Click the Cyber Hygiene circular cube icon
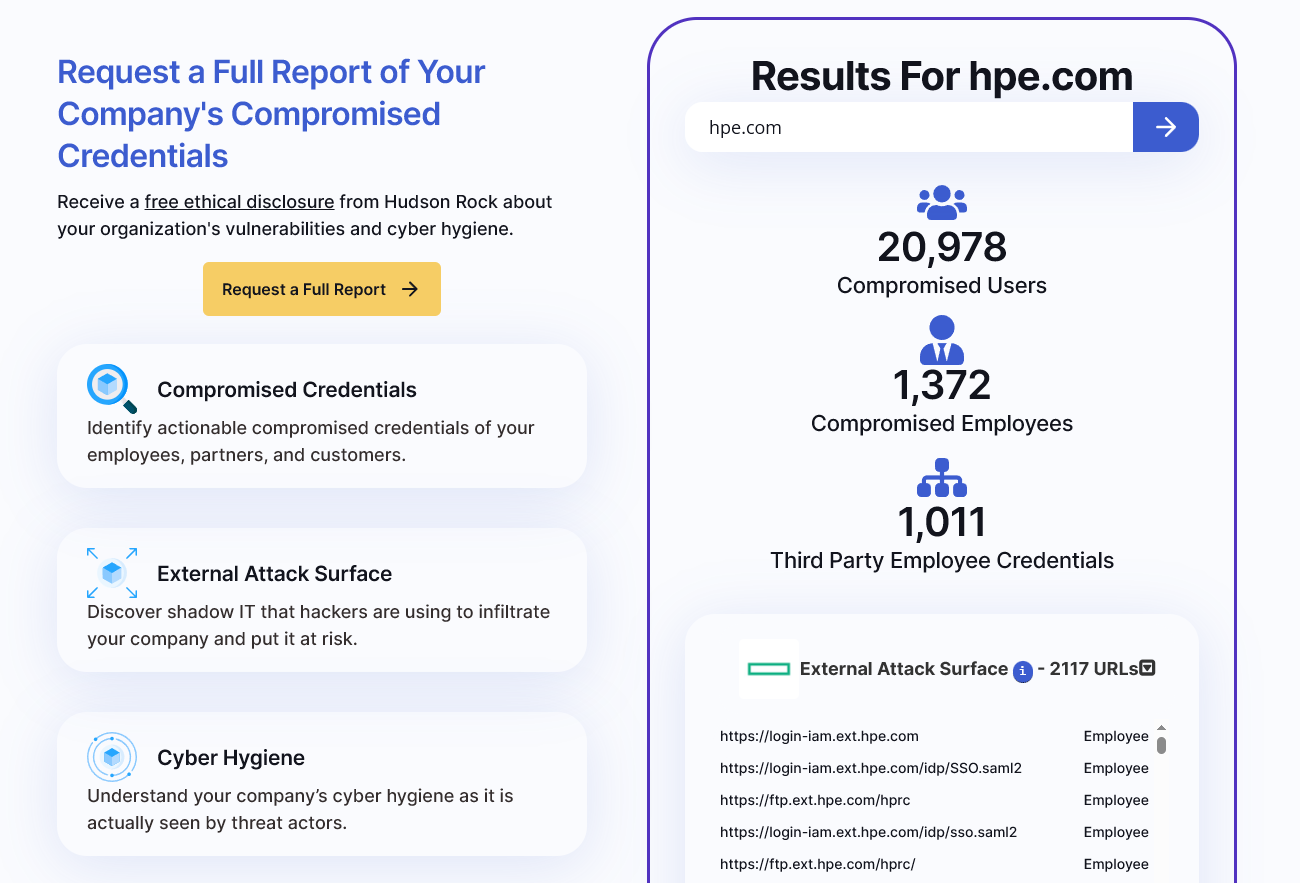The image size is (1300, 883). (x=111, y=757)
